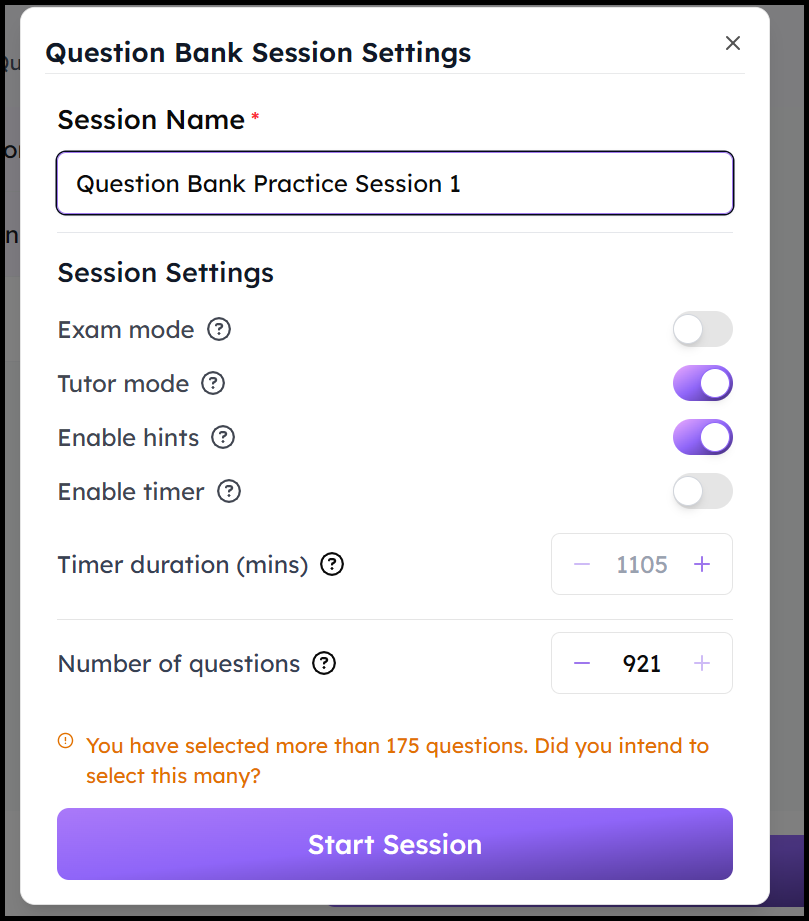
Task: Increase the number of questions
Action: (x=702, y=663)
